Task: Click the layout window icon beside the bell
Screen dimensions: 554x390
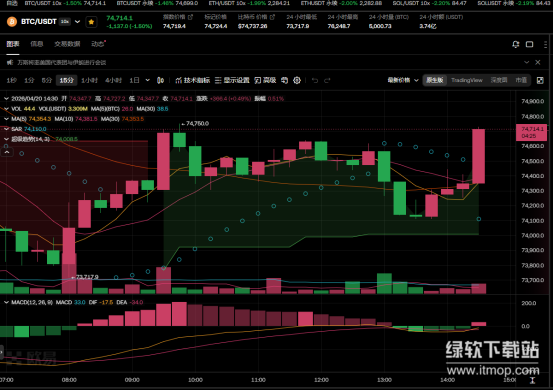Action: coord(529,44)
